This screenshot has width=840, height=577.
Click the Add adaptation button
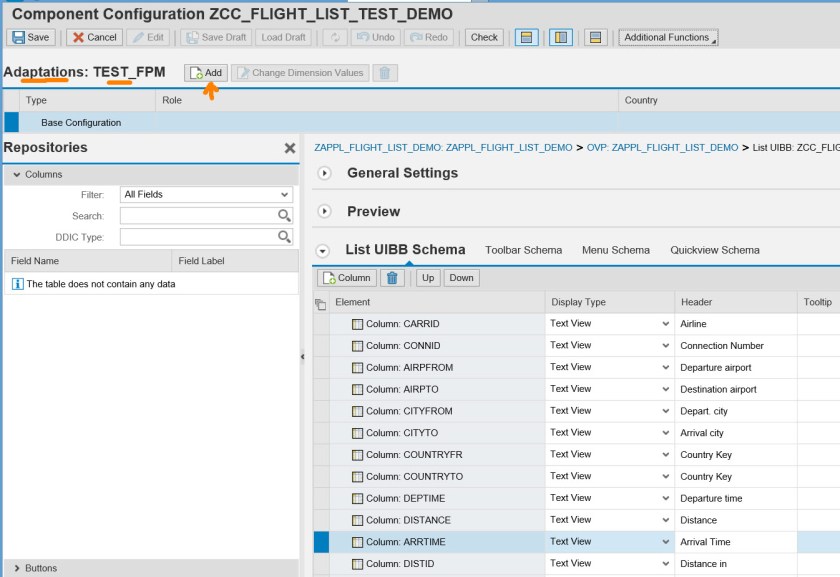coord(206,73)
